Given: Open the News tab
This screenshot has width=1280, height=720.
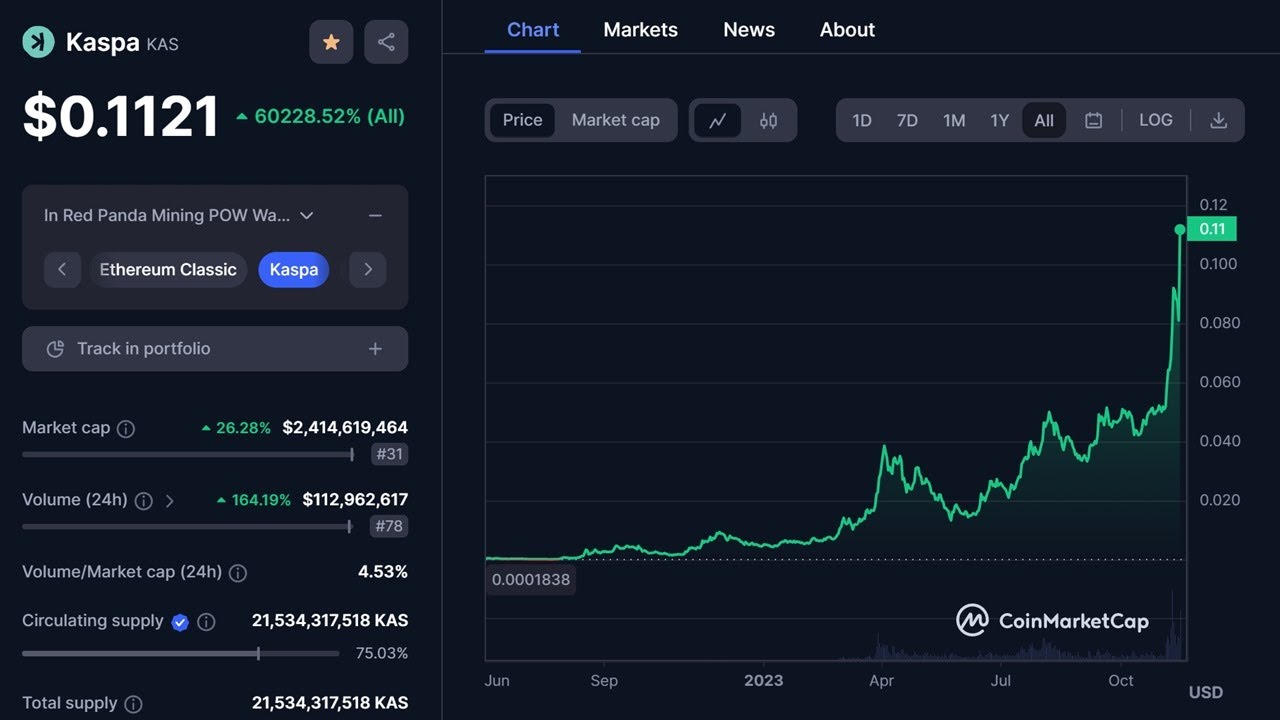Looking at the screenshot, I should pos(748,30).
